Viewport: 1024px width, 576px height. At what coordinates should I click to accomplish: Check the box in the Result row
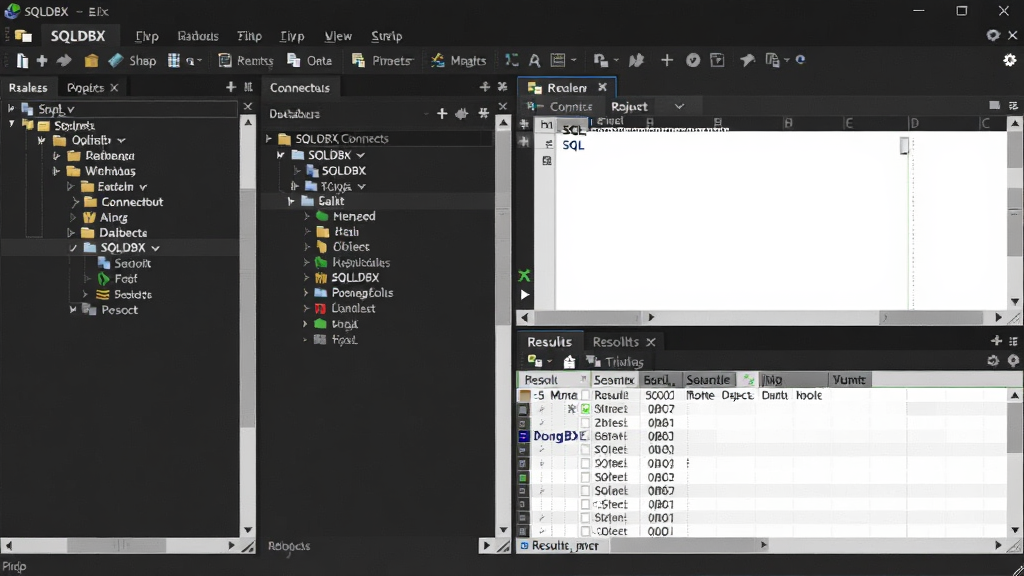tap(585, 395)
